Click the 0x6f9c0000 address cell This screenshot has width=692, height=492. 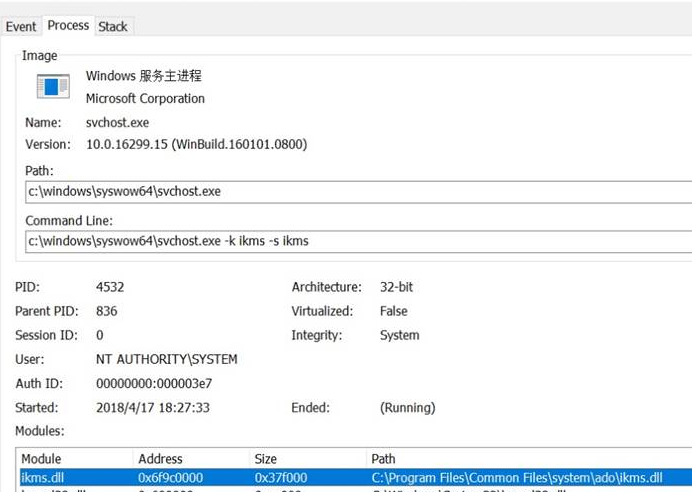coord(171,478)
